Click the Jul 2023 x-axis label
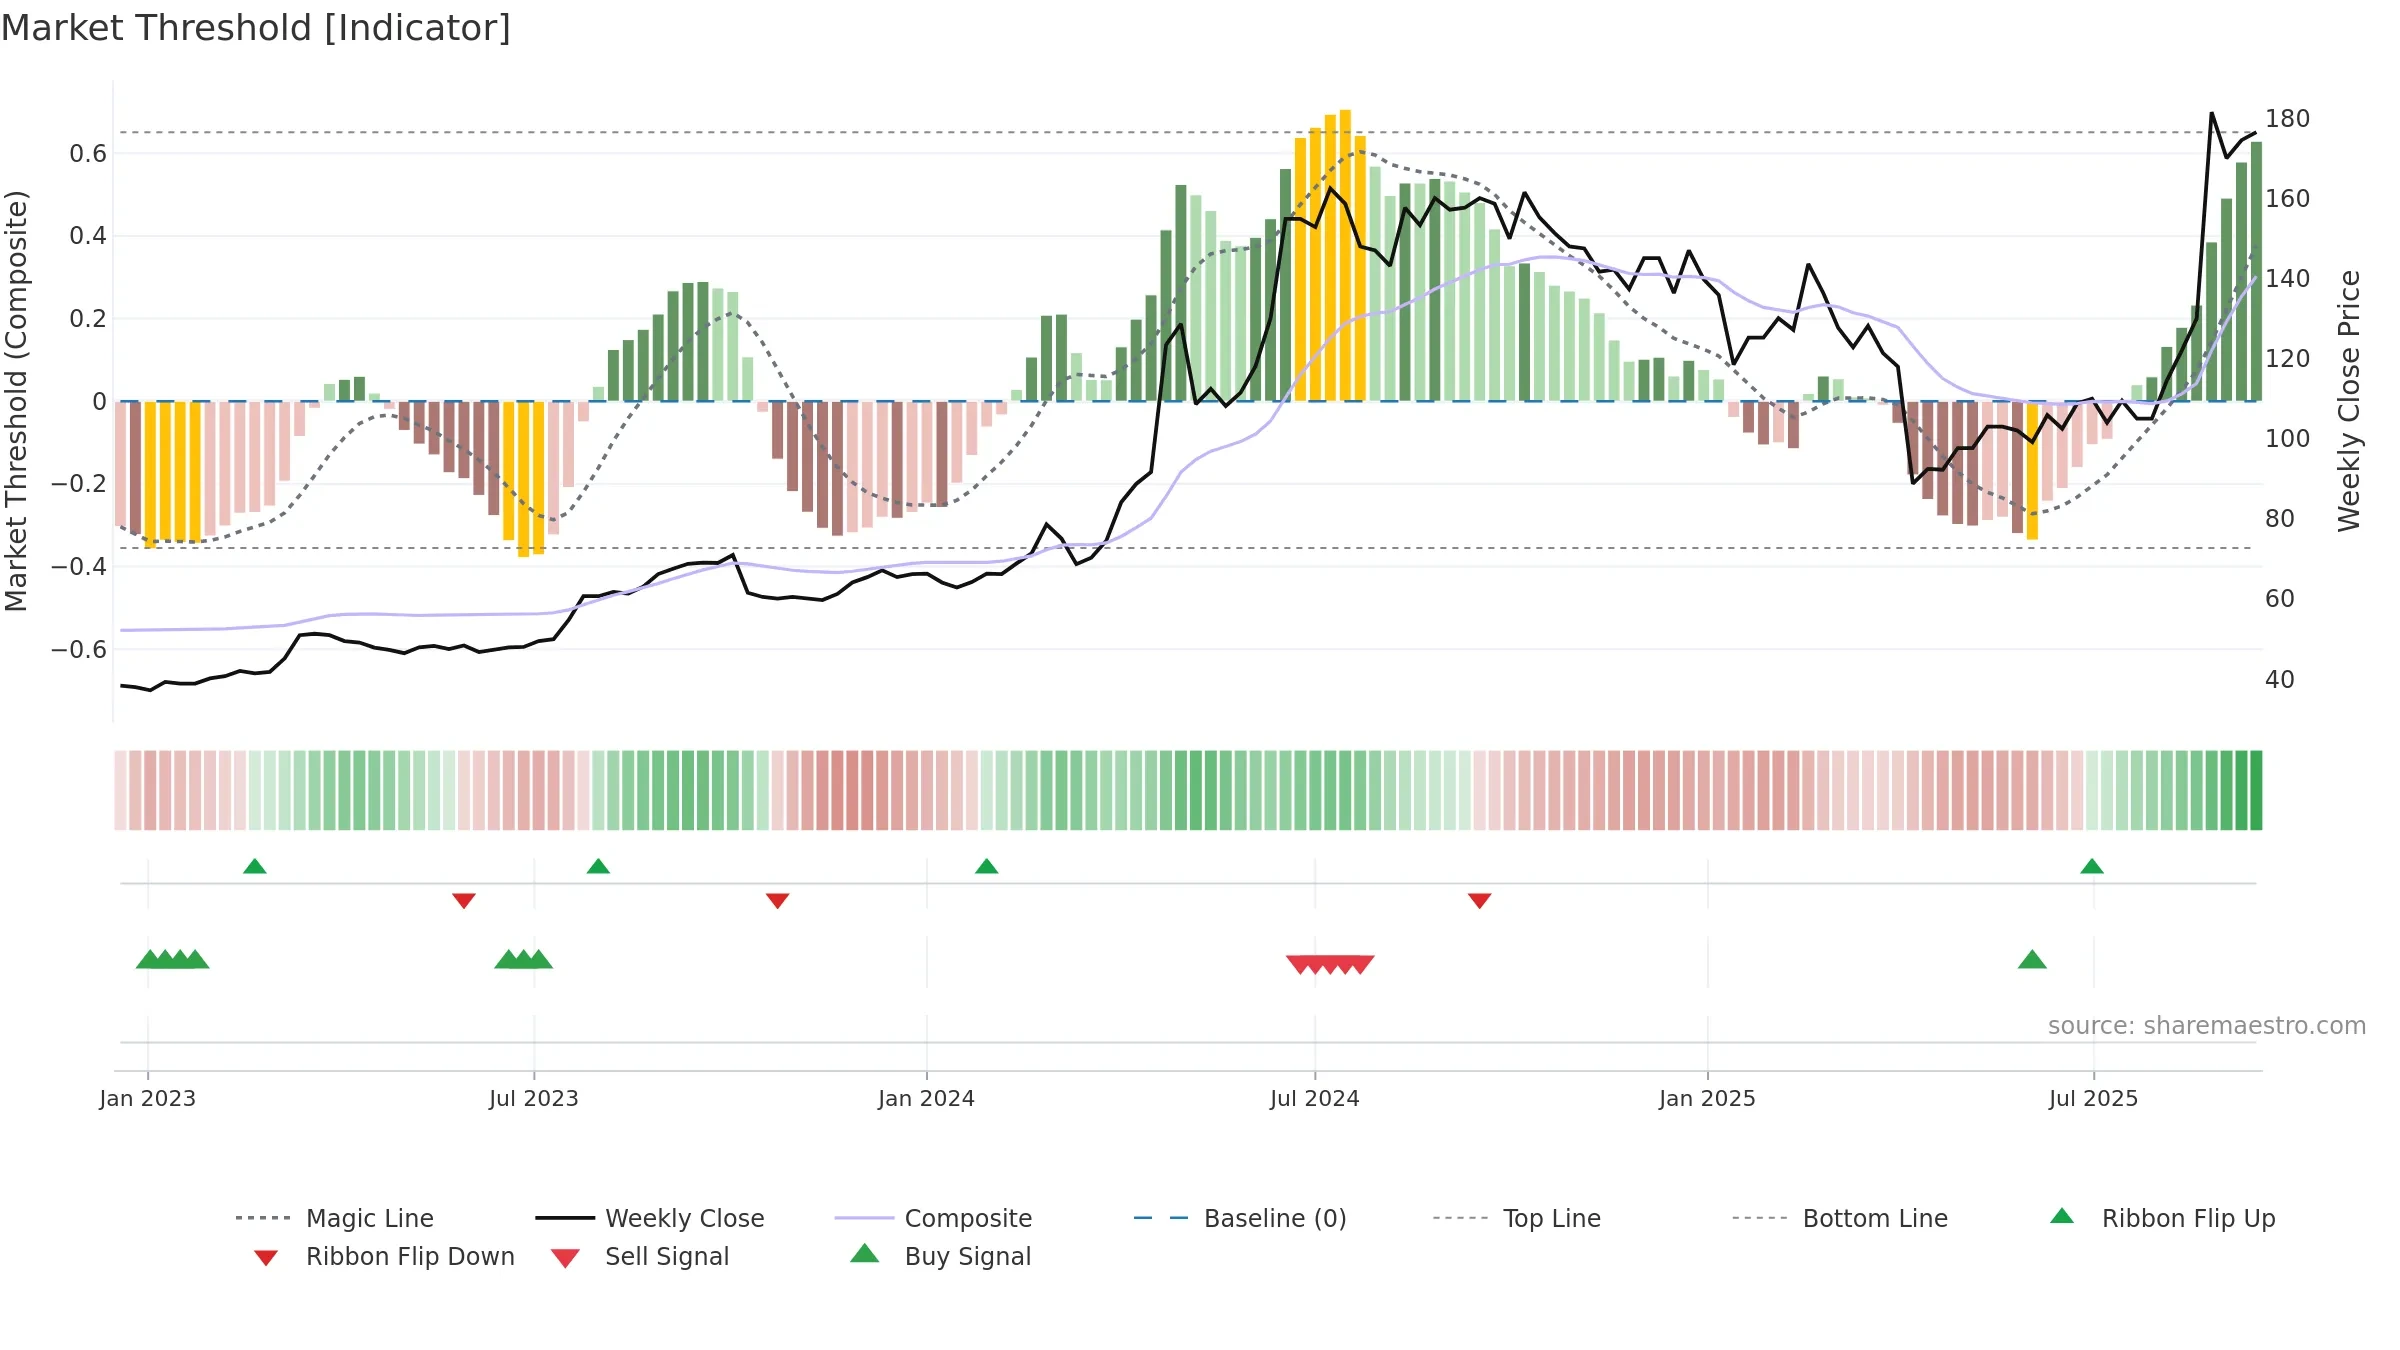Viewport: 2400px width, 1350px height. (534, 1098)
